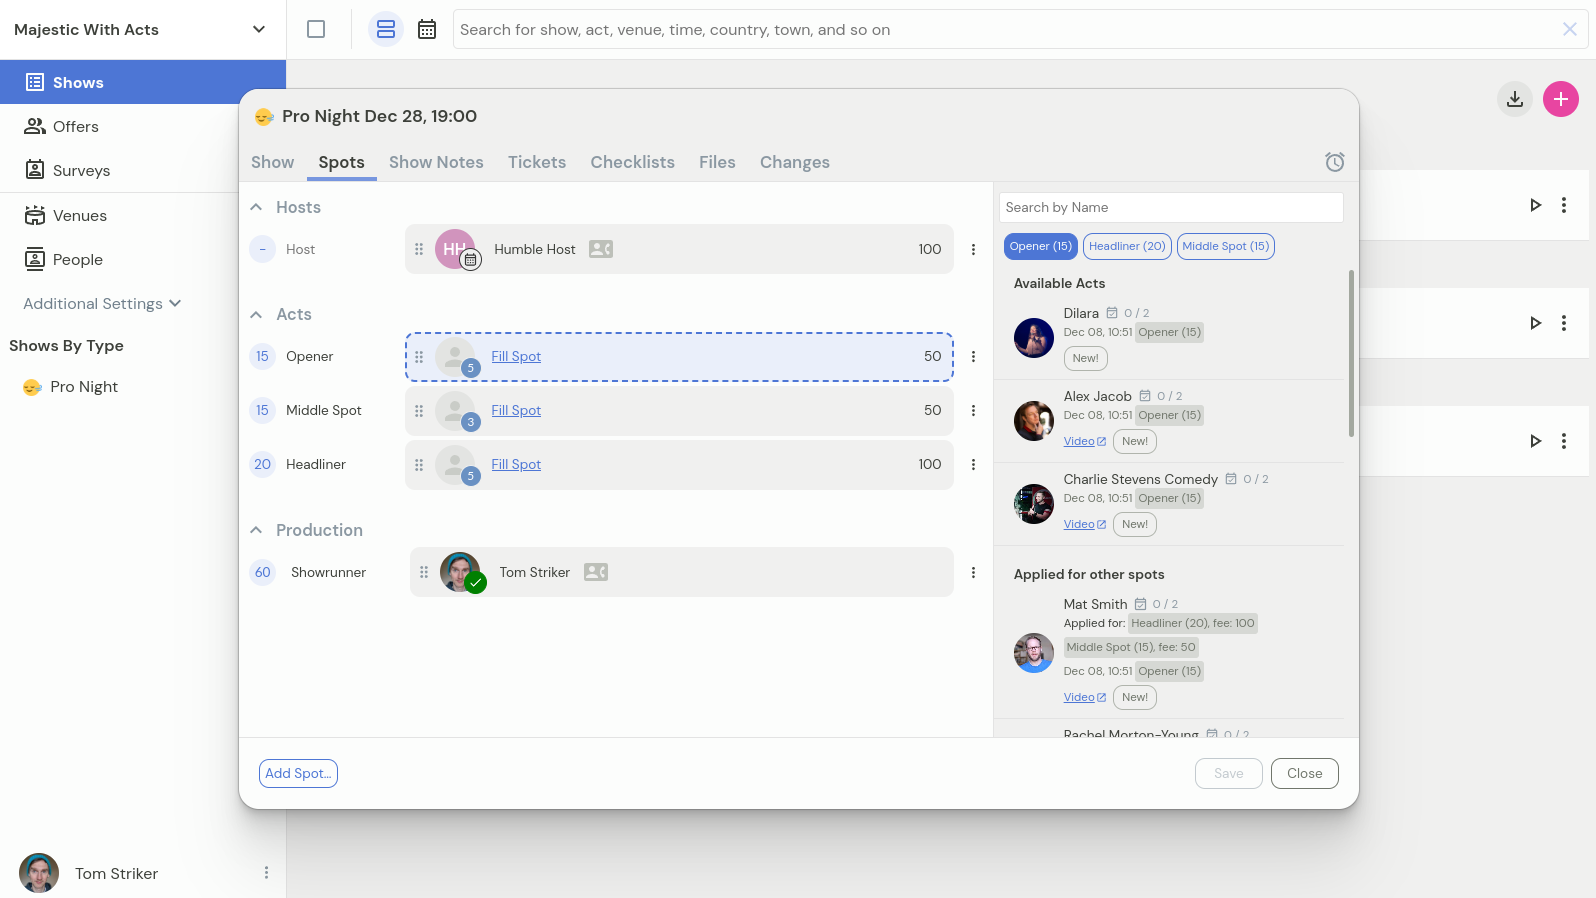This screenshot has width=1596, height=898.
Task: Open Venues sidebar entry
Action: pyautogui.click(x=66, y=215)
